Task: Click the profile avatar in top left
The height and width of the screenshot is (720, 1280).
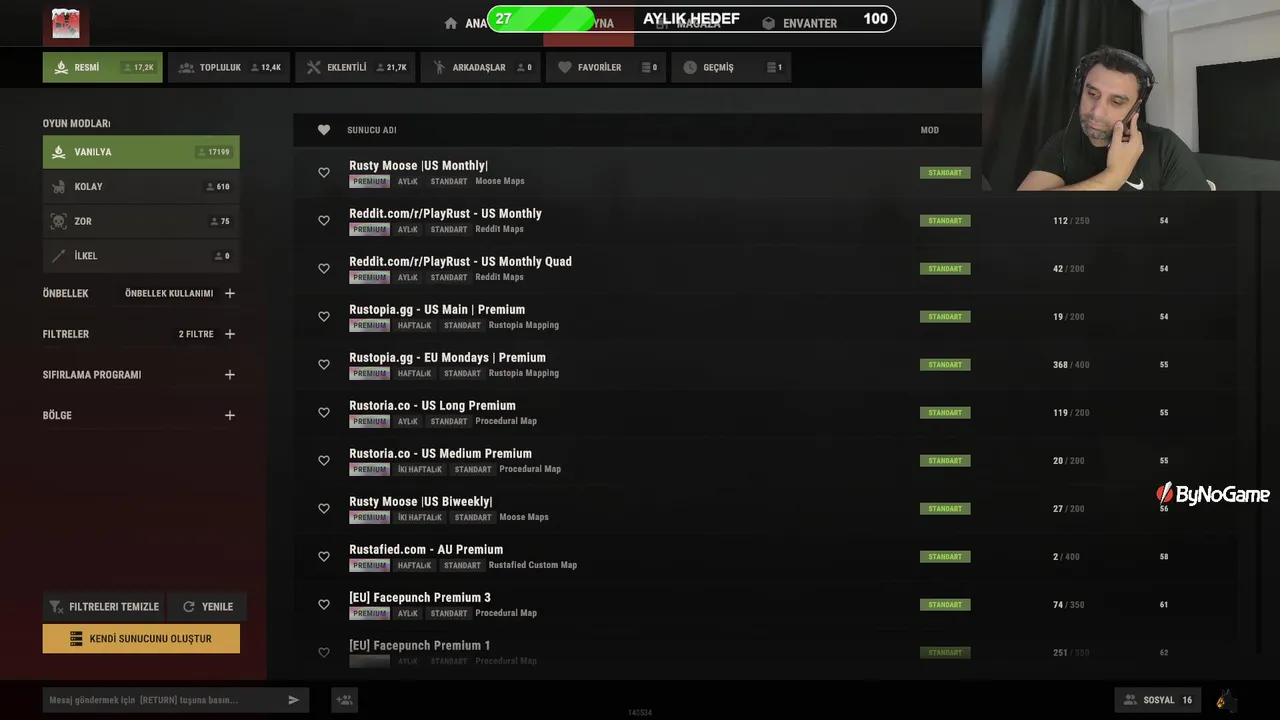Action: (66, 24)
